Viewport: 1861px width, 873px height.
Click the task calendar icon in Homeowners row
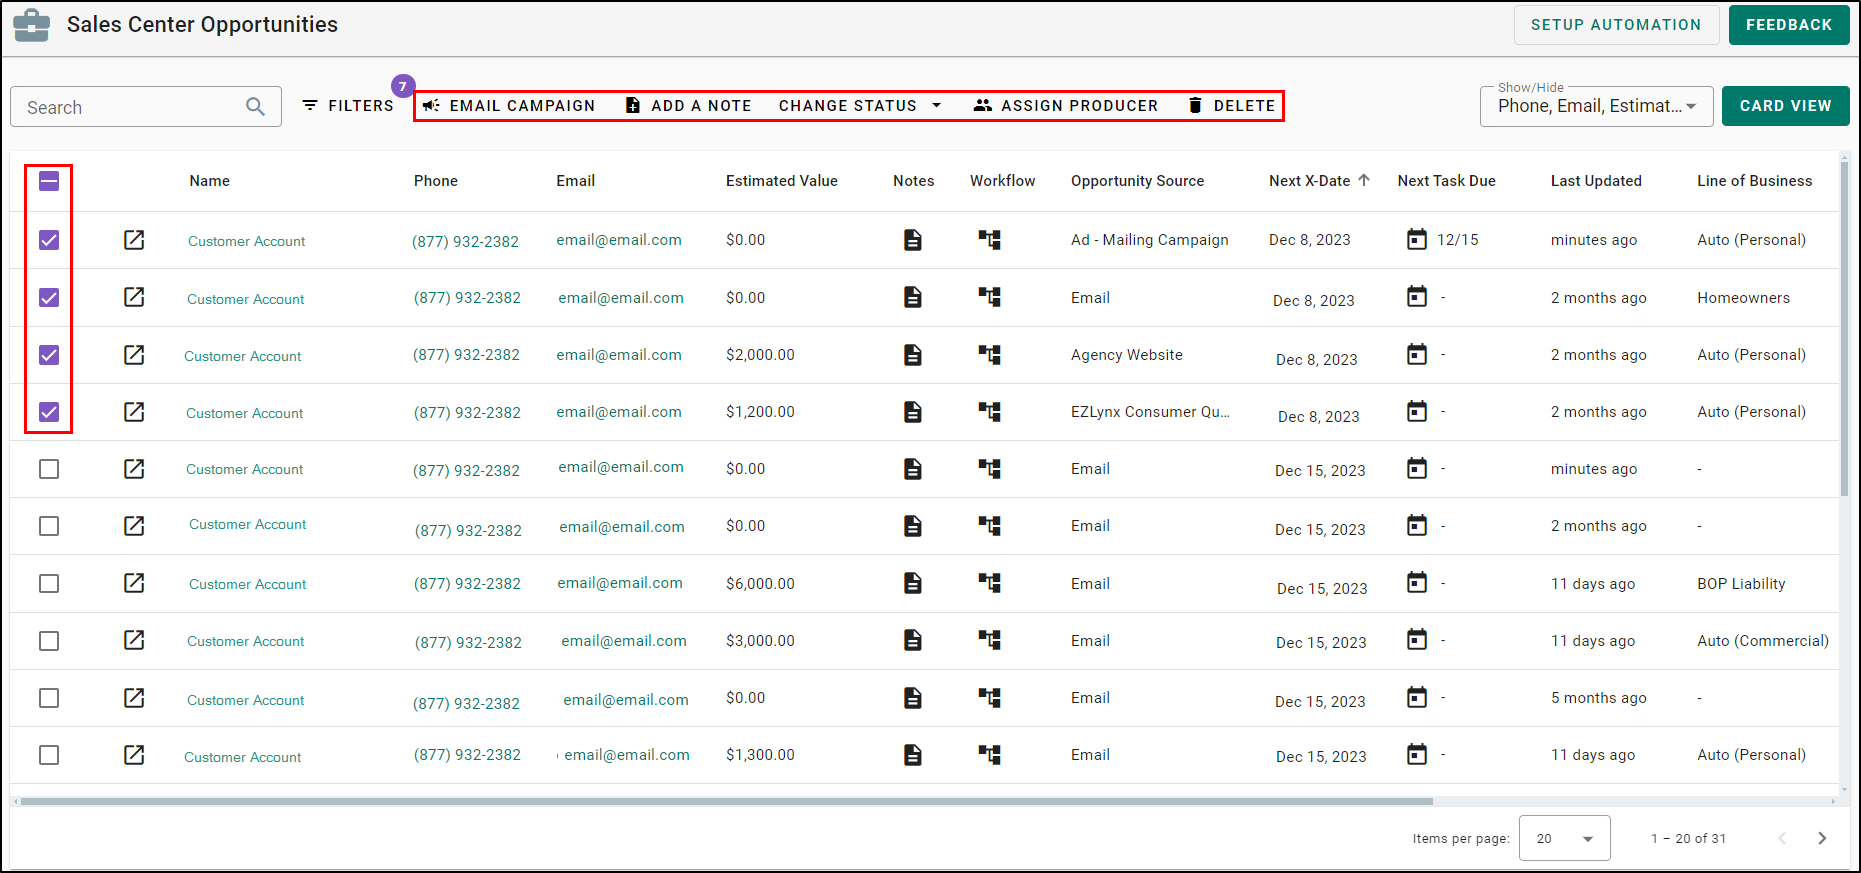(x=1417, y=297)
